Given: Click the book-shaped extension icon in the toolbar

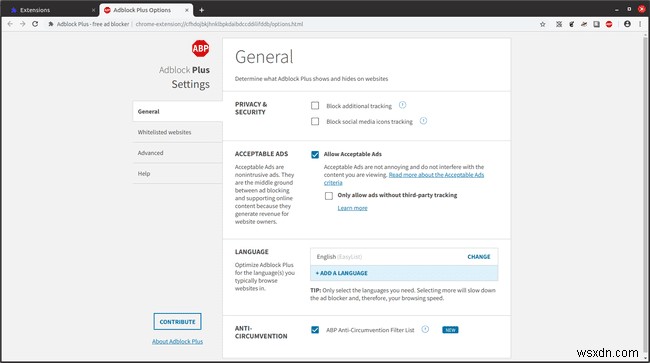Looking at the screenshot, I should tap(596, 24).
